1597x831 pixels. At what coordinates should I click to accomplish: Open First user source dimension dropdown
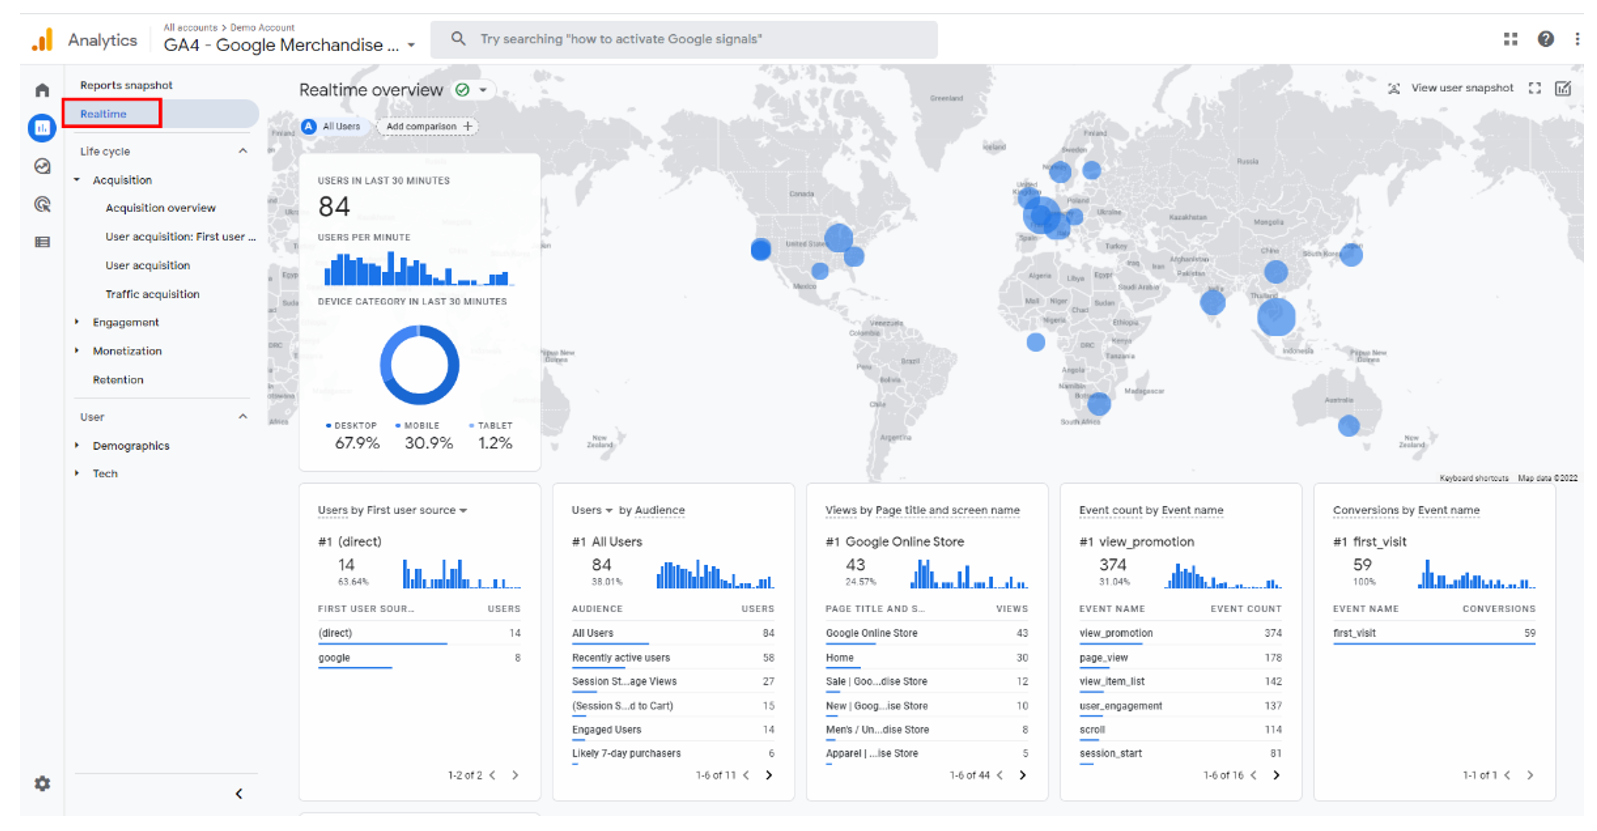tap(463, 510)
